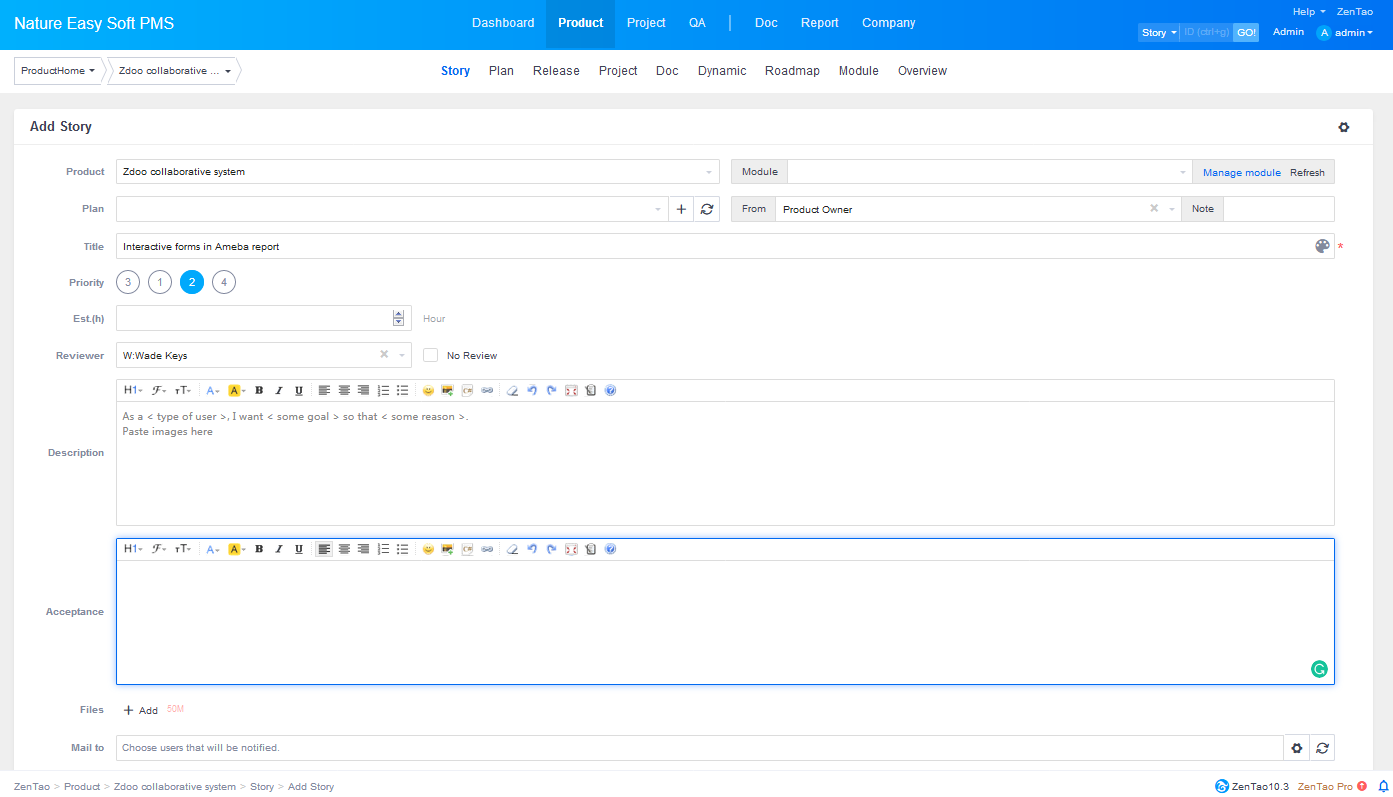
Task: Click the Manage module link
Action: pyautogui.click(x=1241, y=173)
